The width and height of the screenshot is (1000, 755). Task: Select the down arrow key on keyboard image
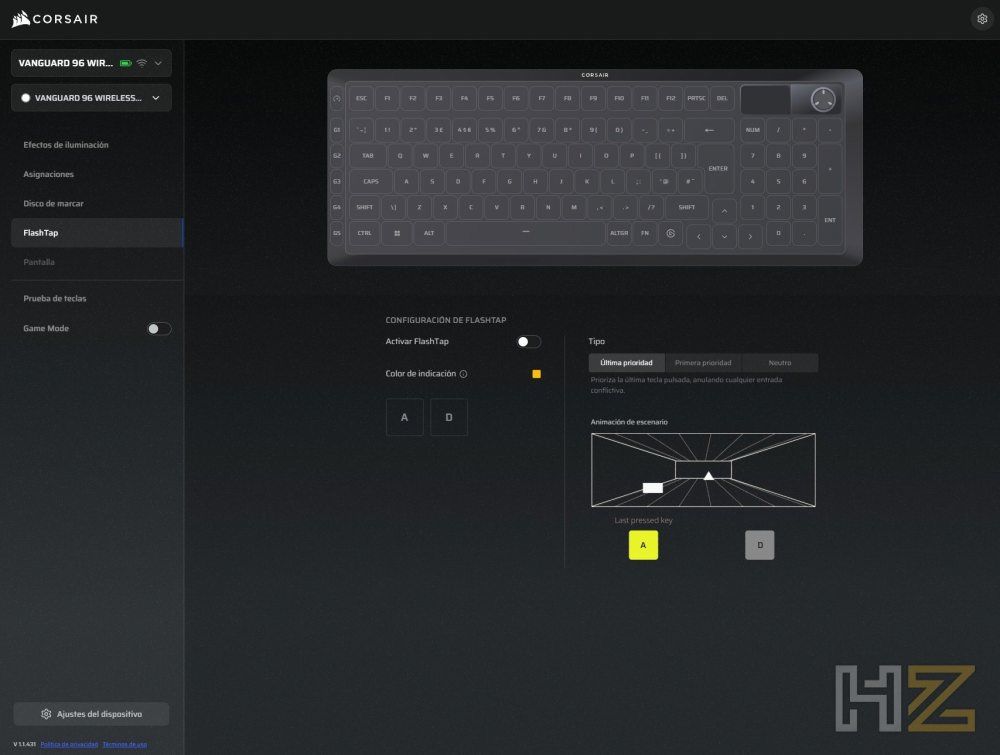tap(724, 236)
